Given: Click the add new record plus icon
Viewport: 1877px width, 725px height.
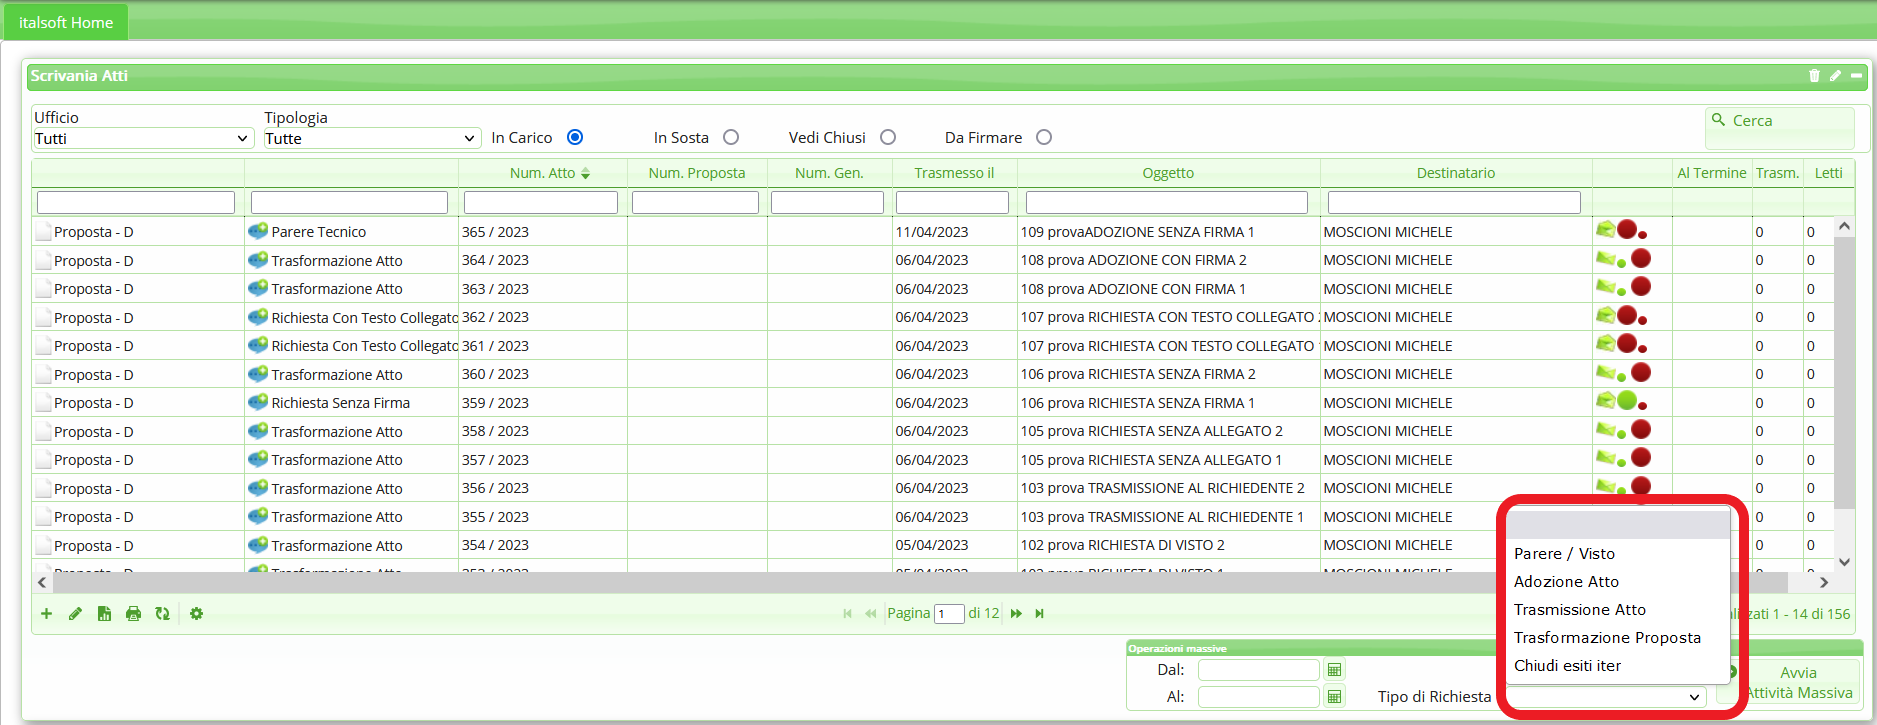Looking at the screenshot, I should click(x=46, y=614).
